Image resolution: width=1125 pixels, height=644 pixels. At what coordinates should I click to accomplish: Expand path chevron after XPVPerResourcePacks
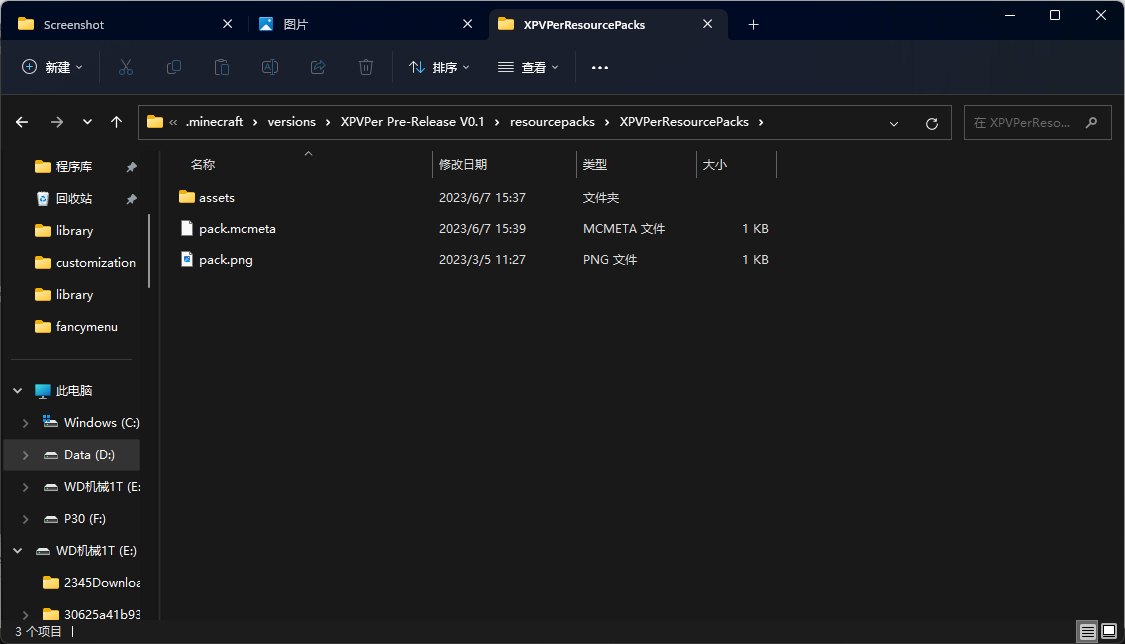761,122
